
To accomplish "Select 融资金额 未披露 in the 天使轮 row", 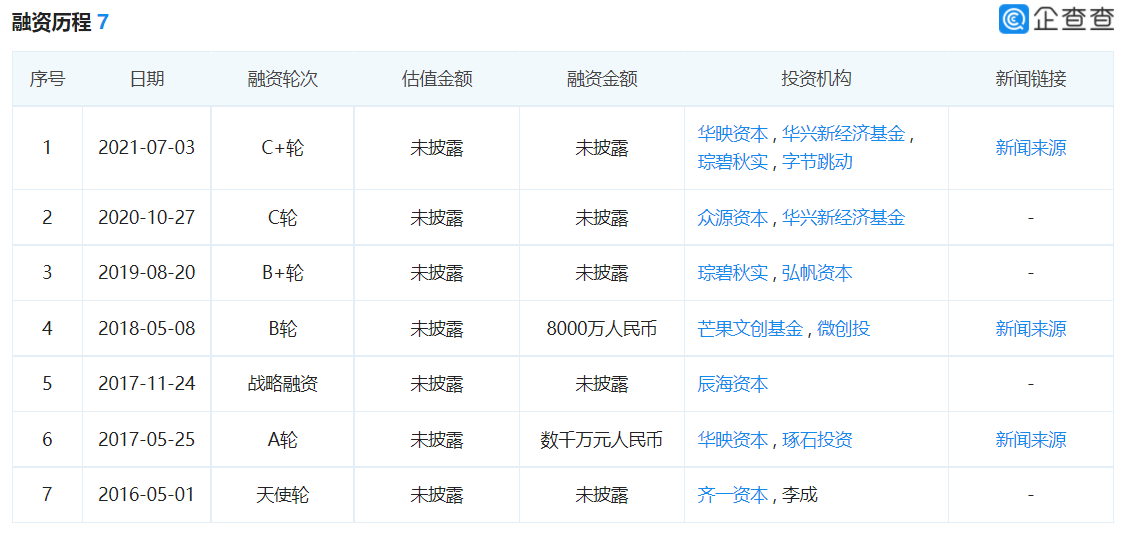I will (602, 494).
